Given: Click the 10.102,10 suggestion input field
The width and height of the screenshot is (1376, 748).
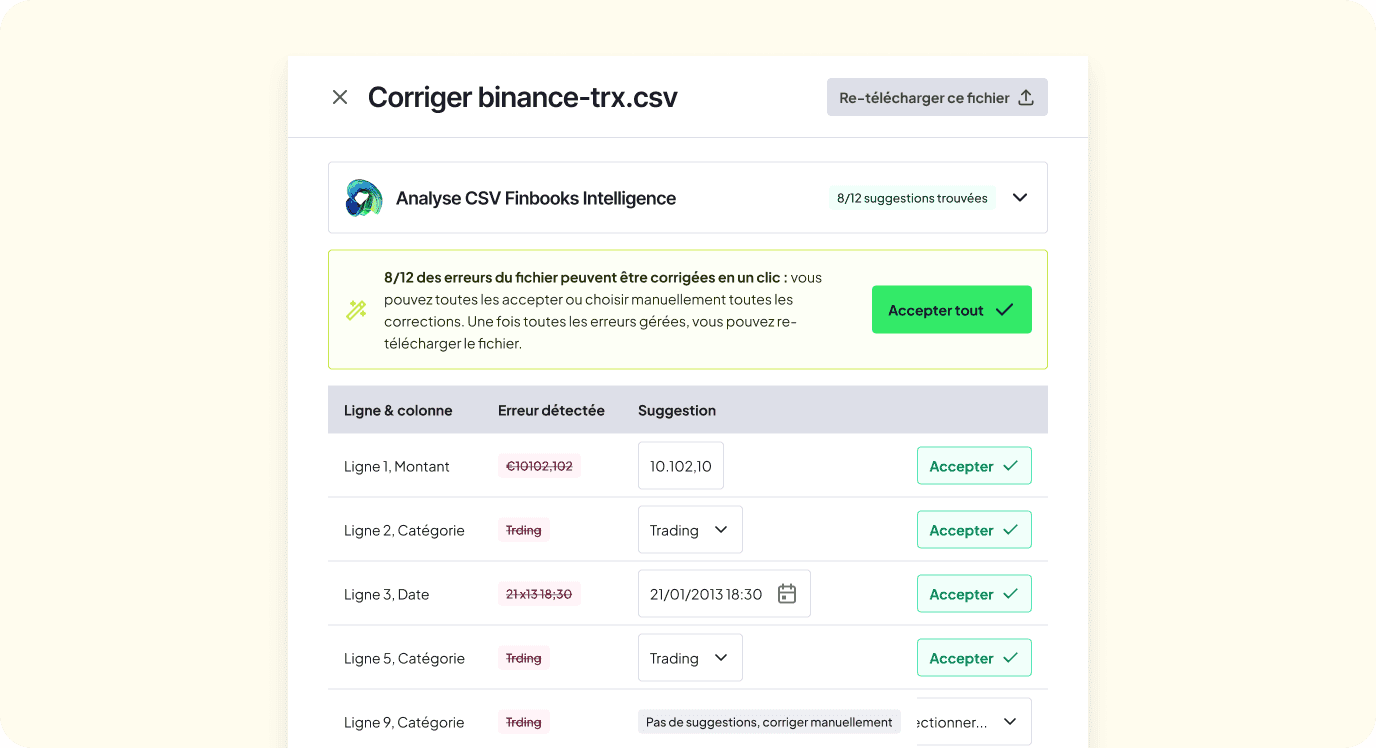Looking at the screenshot, I should point(681,466).
